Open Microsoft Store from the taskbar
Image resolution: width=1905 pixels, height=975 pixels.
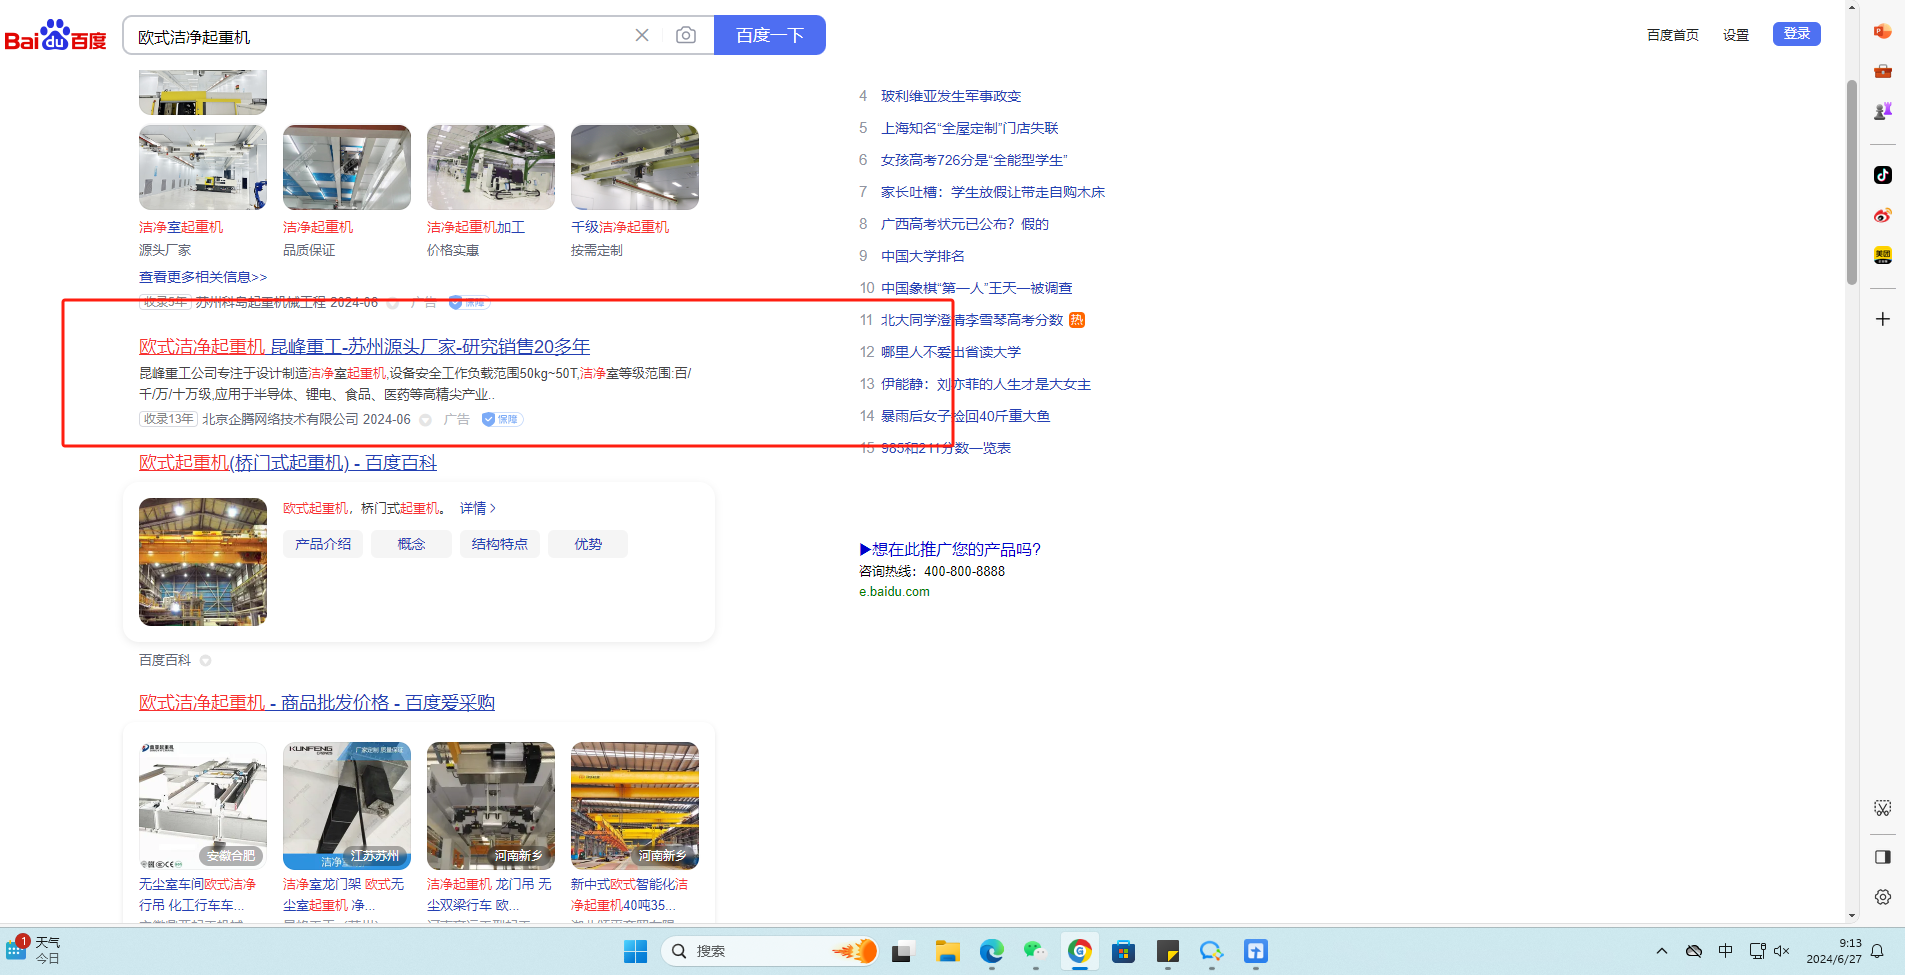tap(1123, 951)
